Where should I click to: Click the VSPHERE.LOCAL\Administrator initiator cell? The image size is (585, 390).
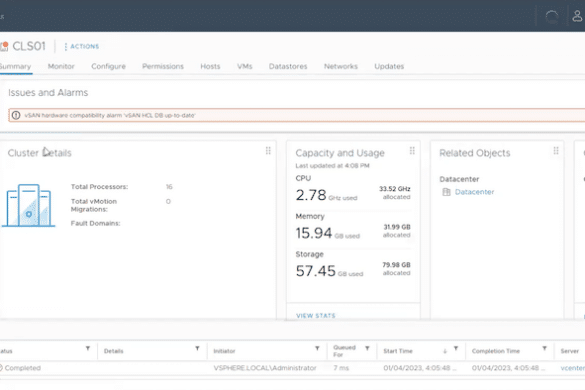[x=265, y=368]
